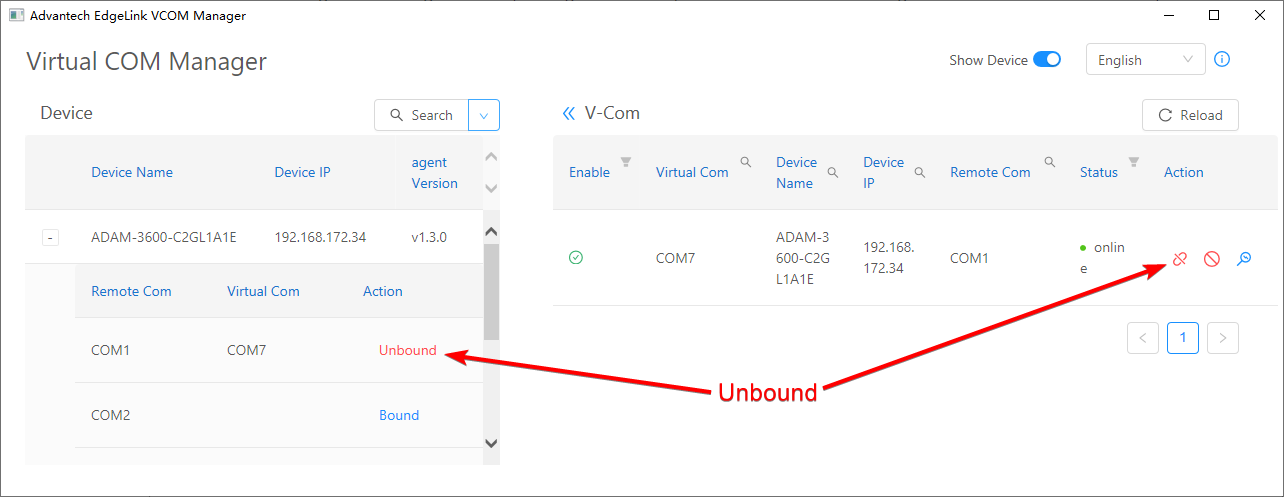Click the Virtual Com column search icon
This screenshot has height=497, width=1284.
point(746,162)
